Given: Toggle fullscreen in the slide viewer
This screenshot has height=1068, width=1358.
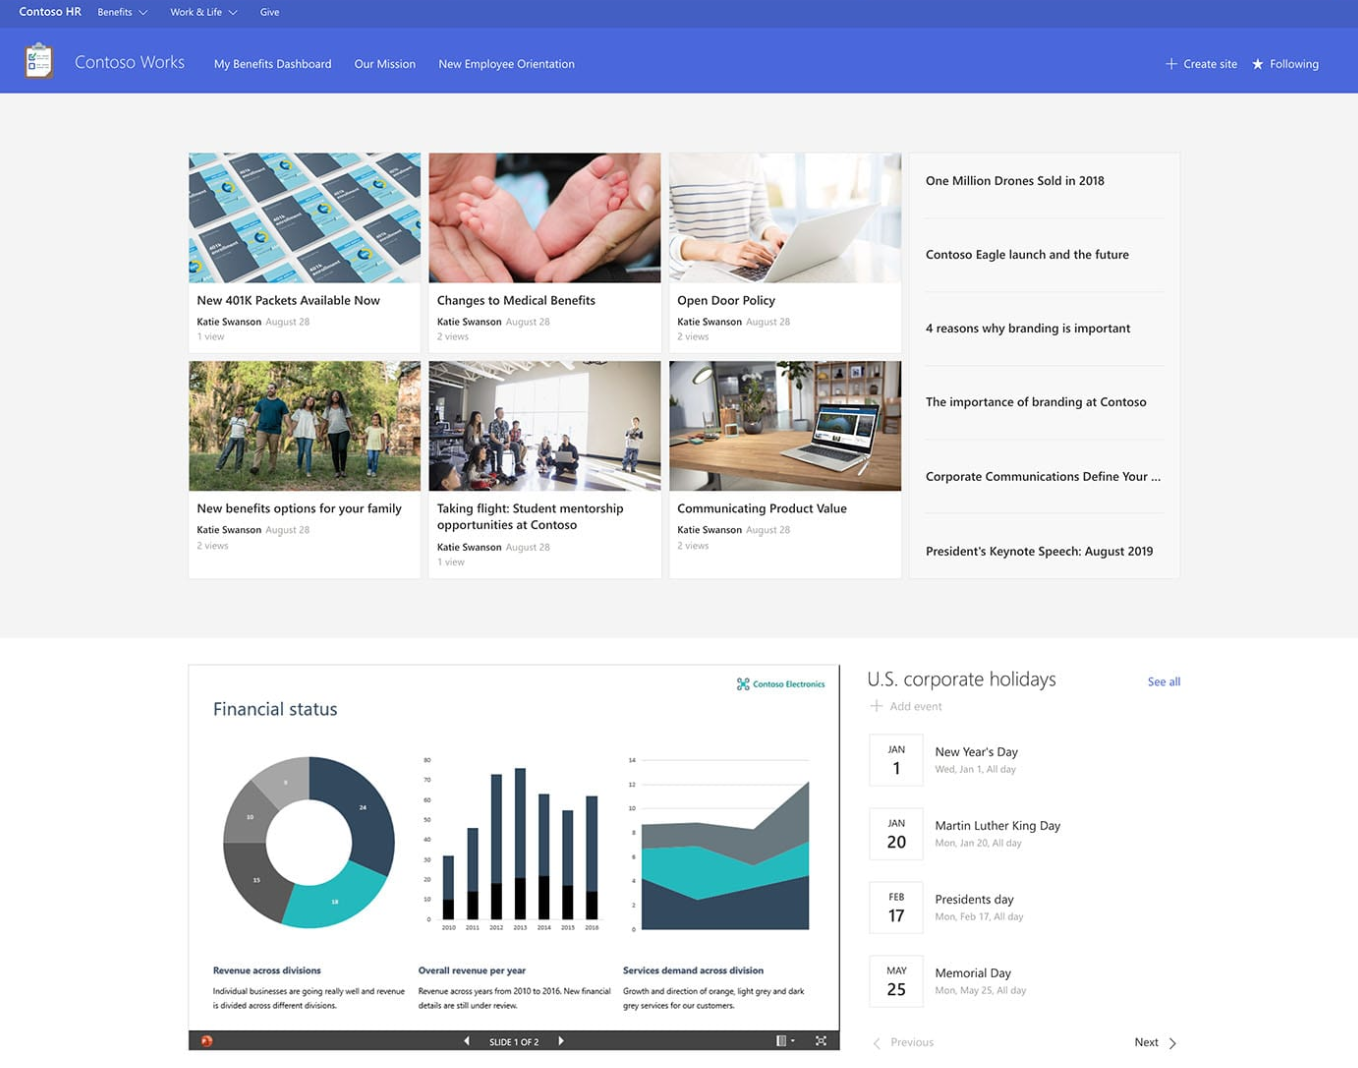Looking at the screenshot, I should pos(821,1041).
